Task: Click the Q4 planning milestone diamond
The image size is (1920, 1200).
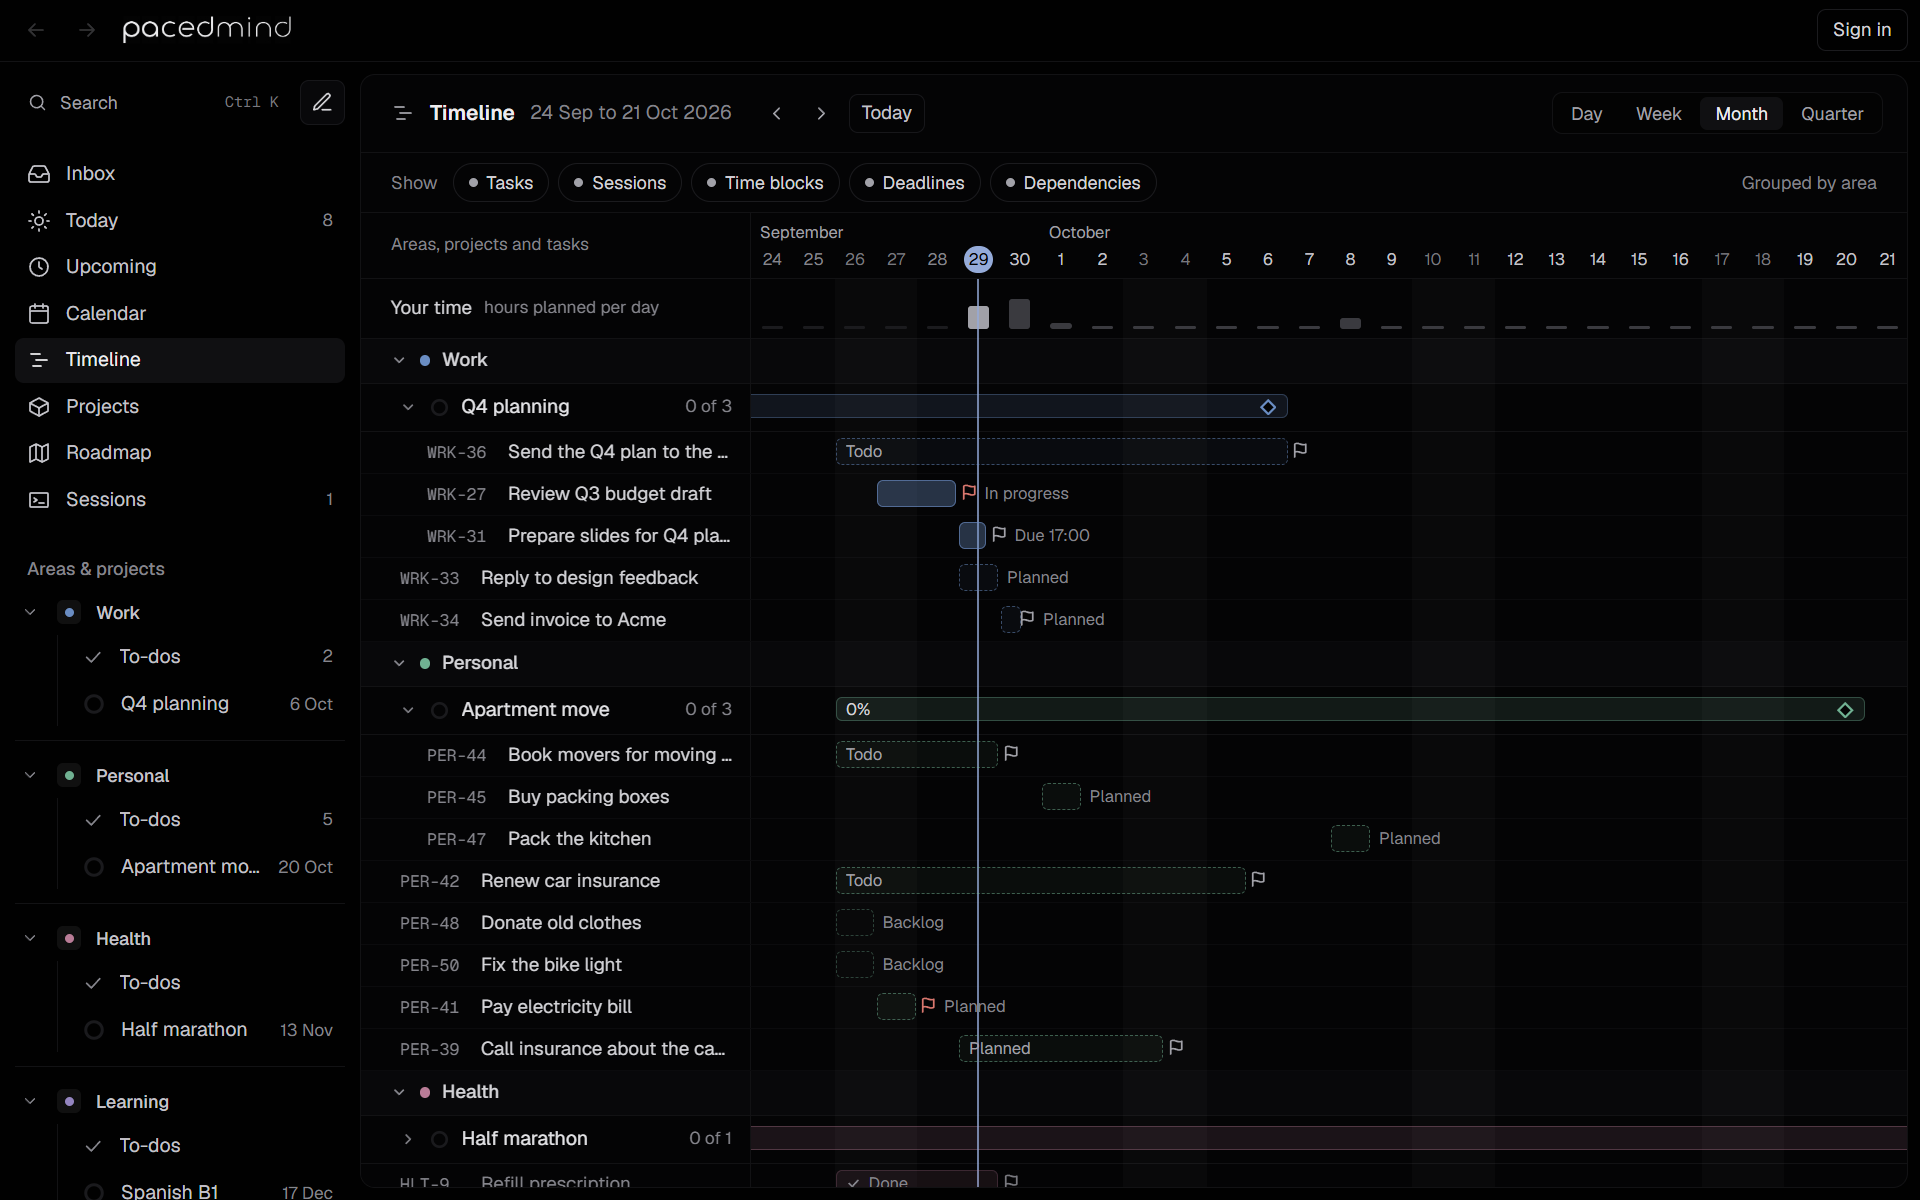Action: (x=1268, y=407)
